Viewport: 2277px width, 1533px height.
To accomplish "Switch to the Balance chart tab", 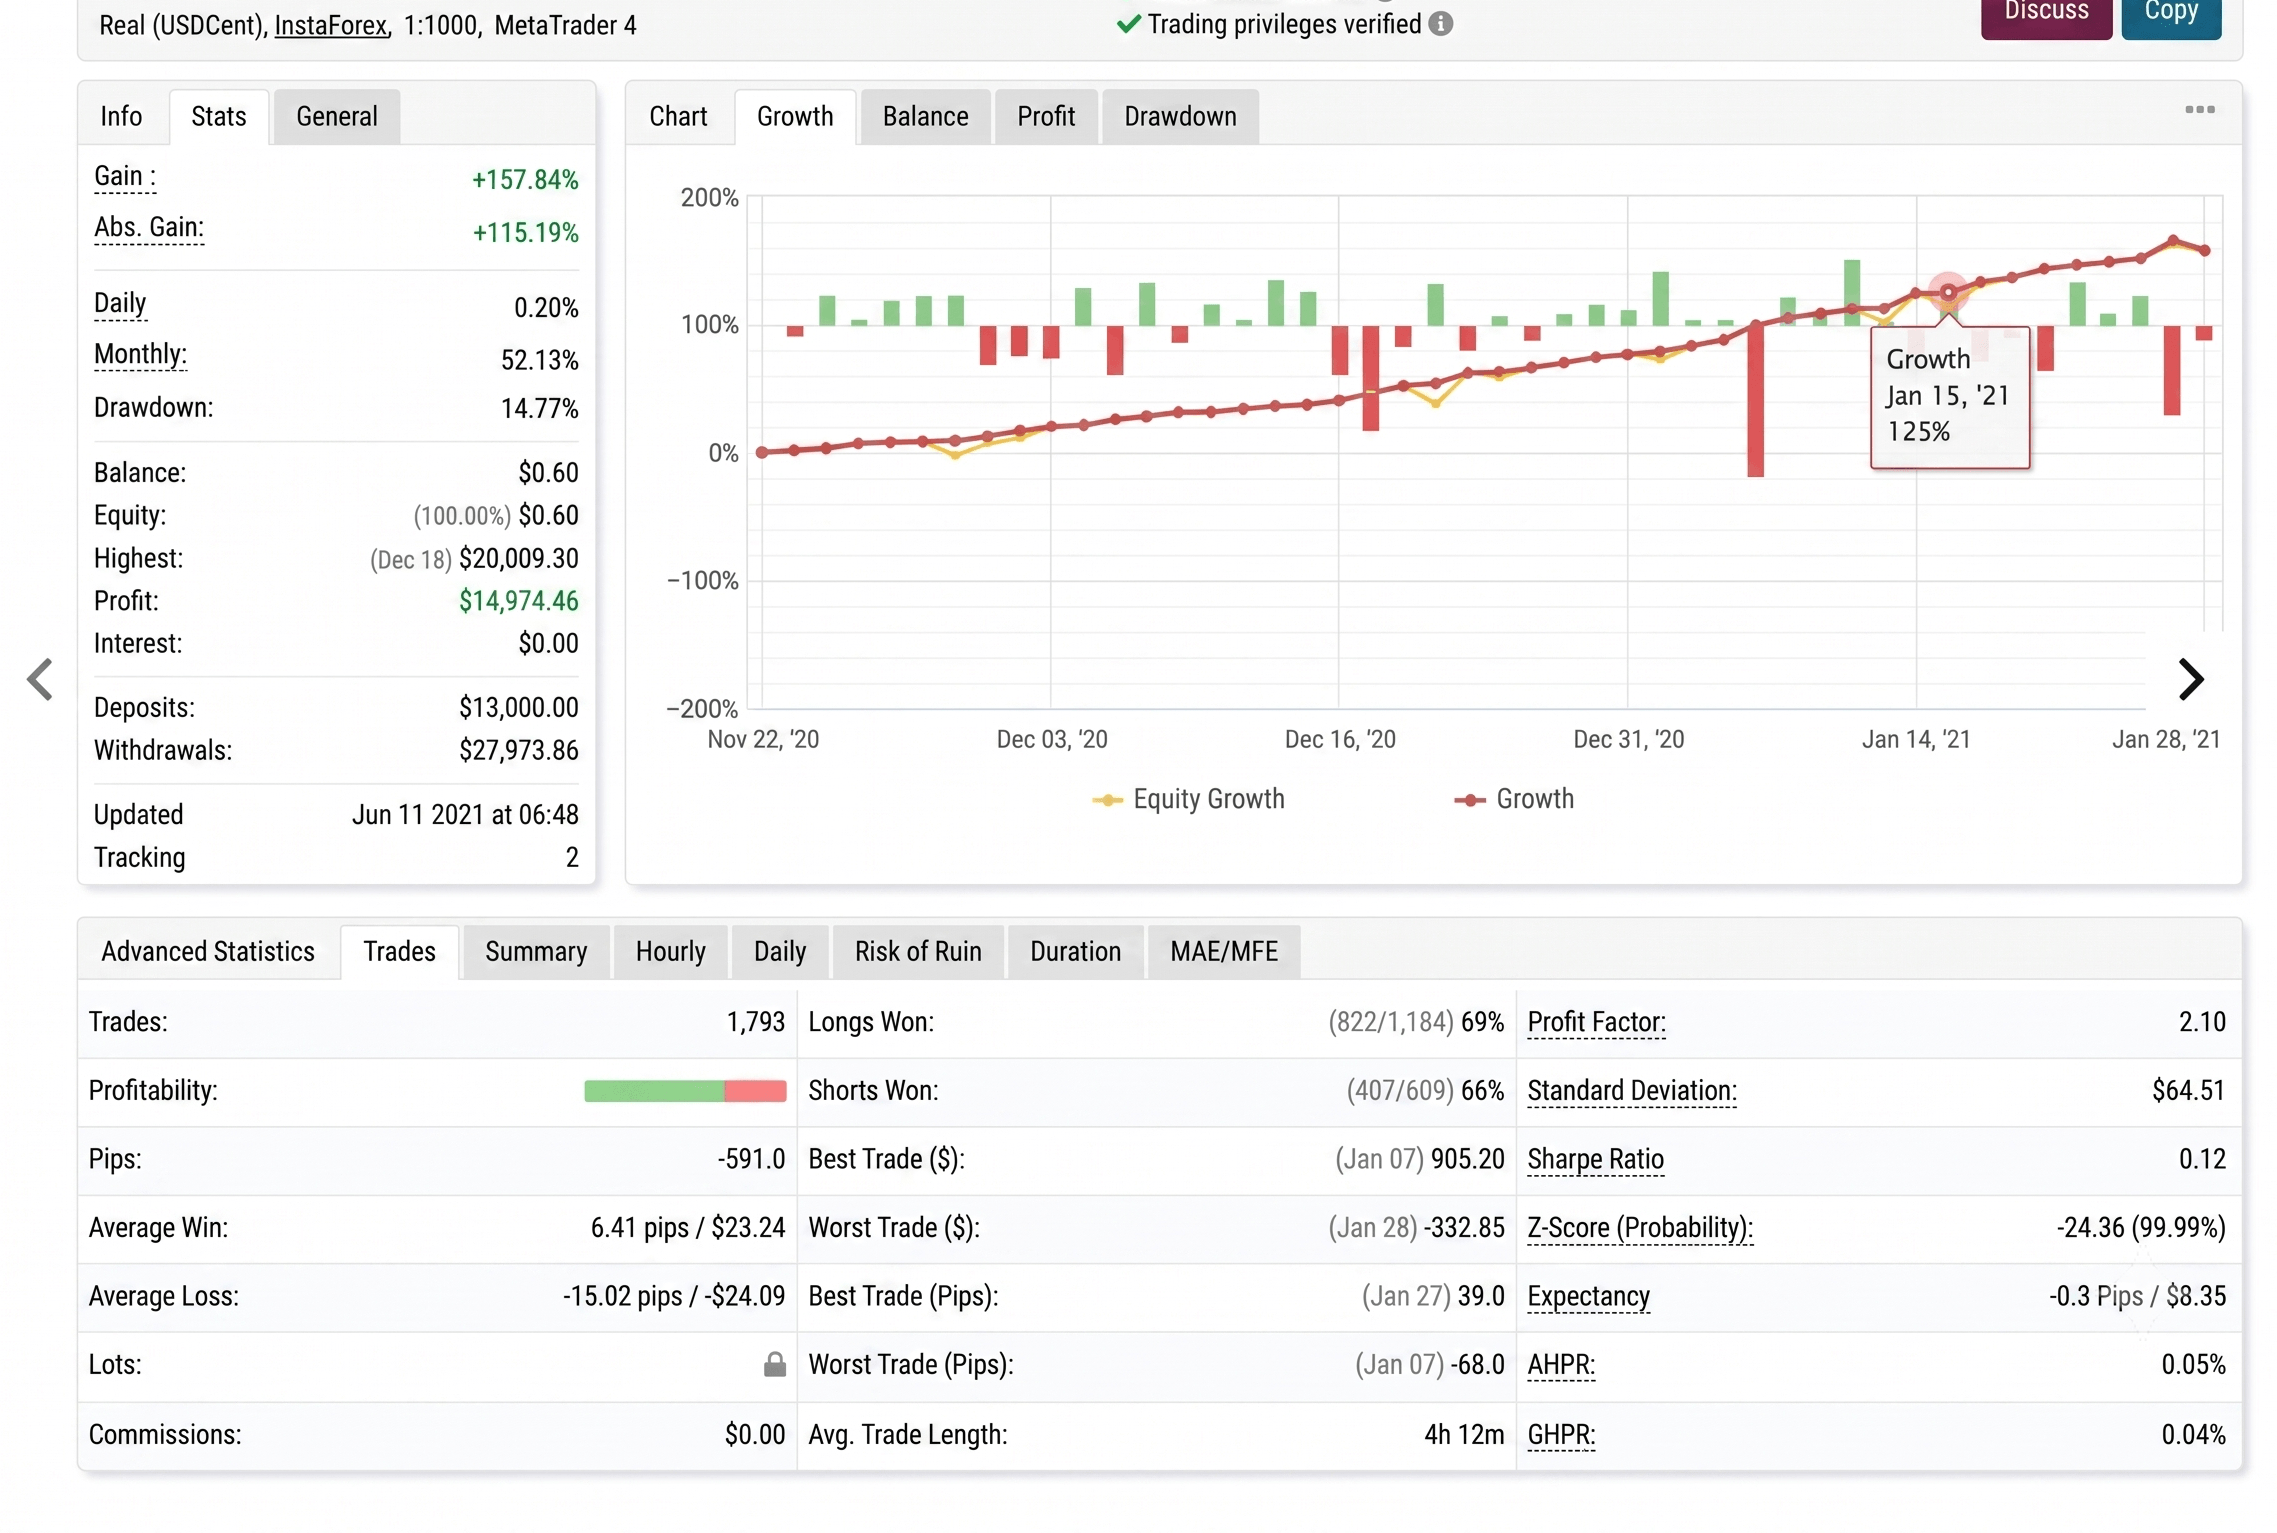I will (925, 117).
